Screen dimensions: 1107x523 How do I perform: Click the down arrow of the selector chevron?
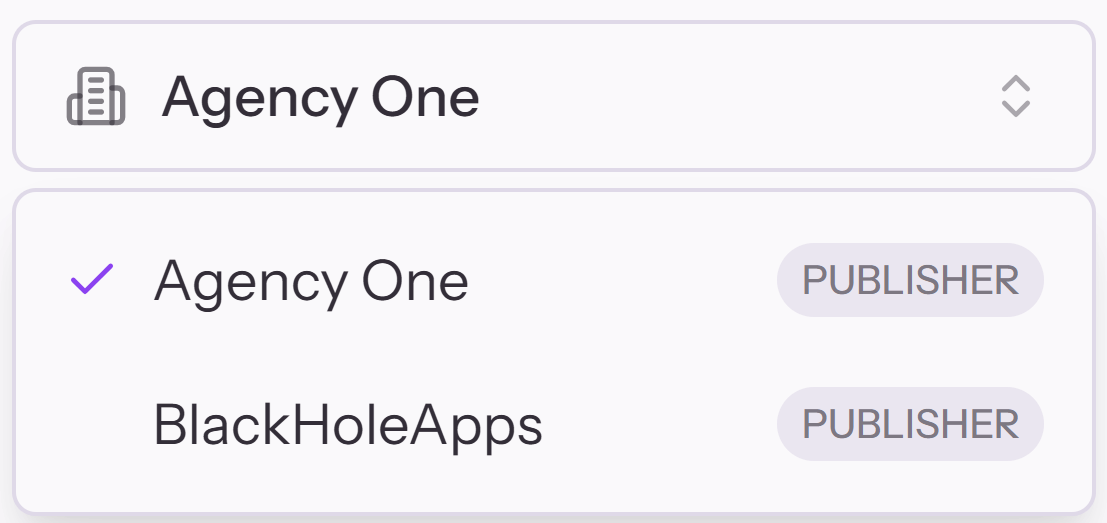tap(1015, 108)
